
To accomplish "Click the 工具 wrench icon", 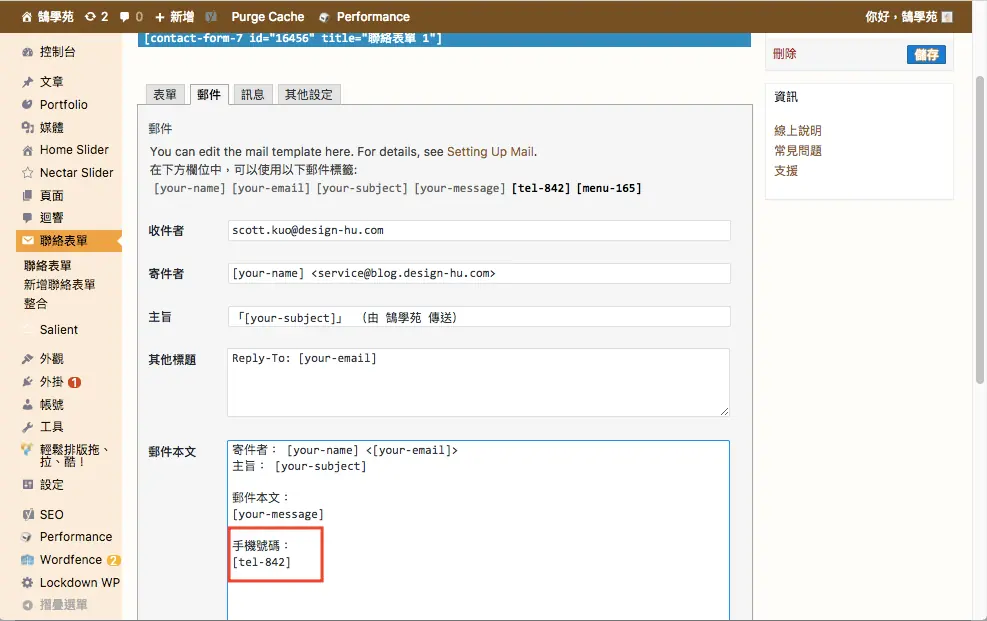I will (x=27, y=427).
